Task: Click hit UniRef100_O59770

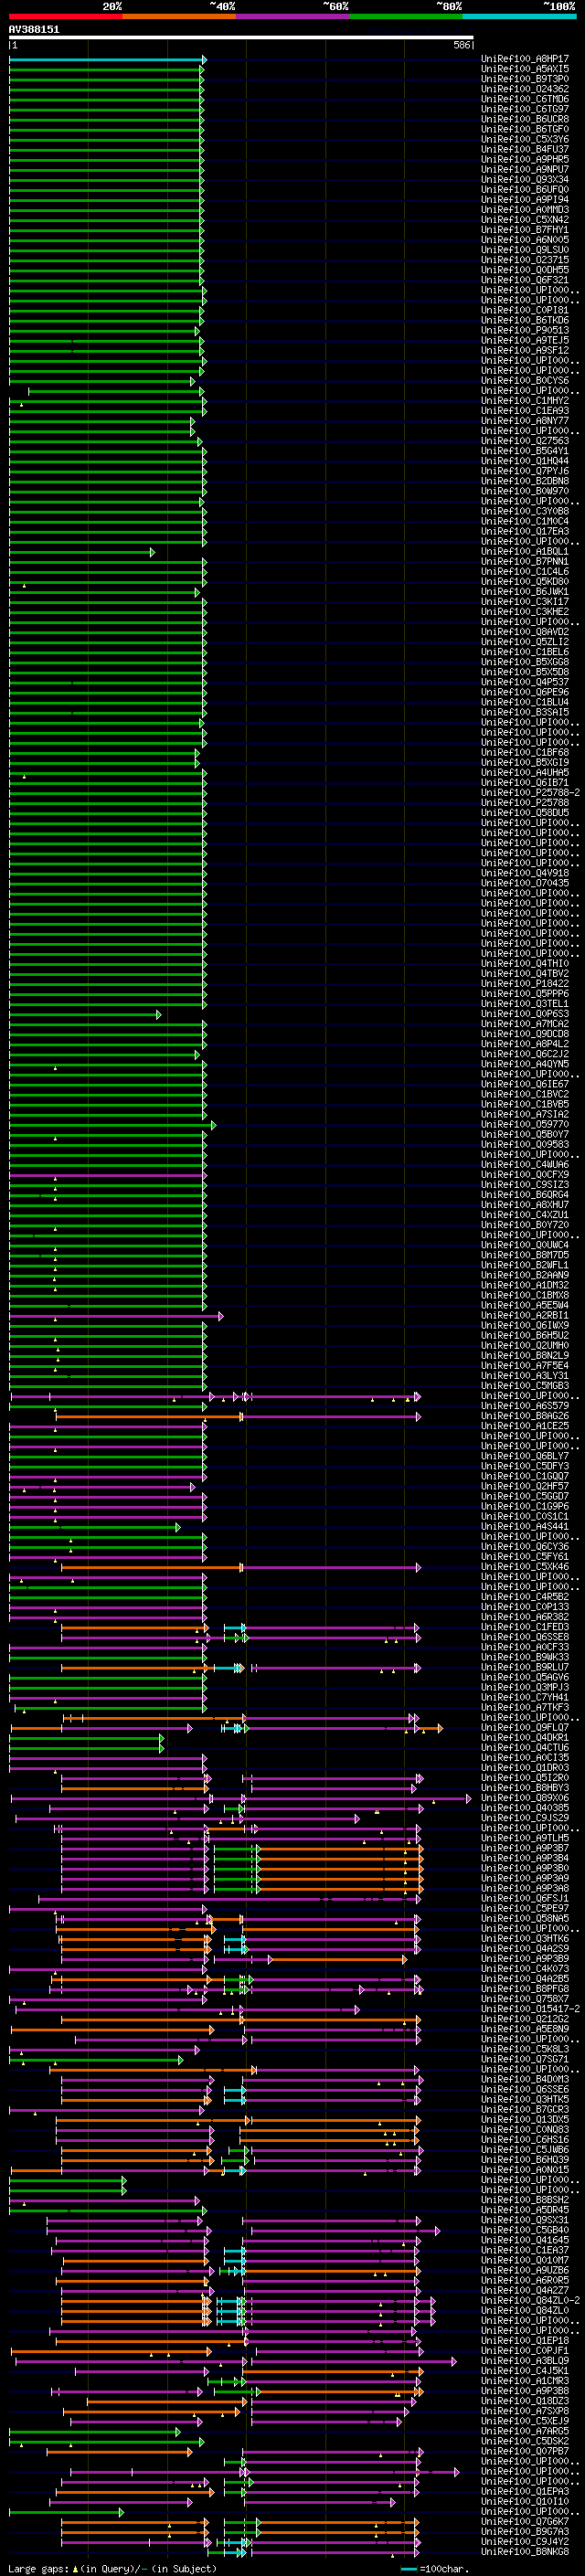Action: point(524,1124)
